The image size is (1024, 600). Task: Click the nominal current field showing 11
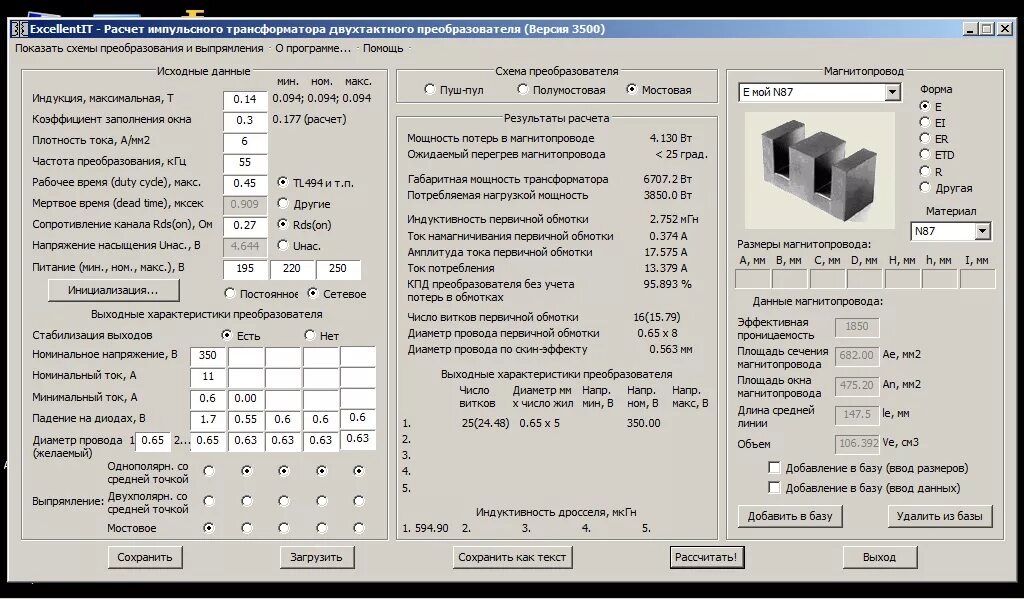(x=208, y=377)
